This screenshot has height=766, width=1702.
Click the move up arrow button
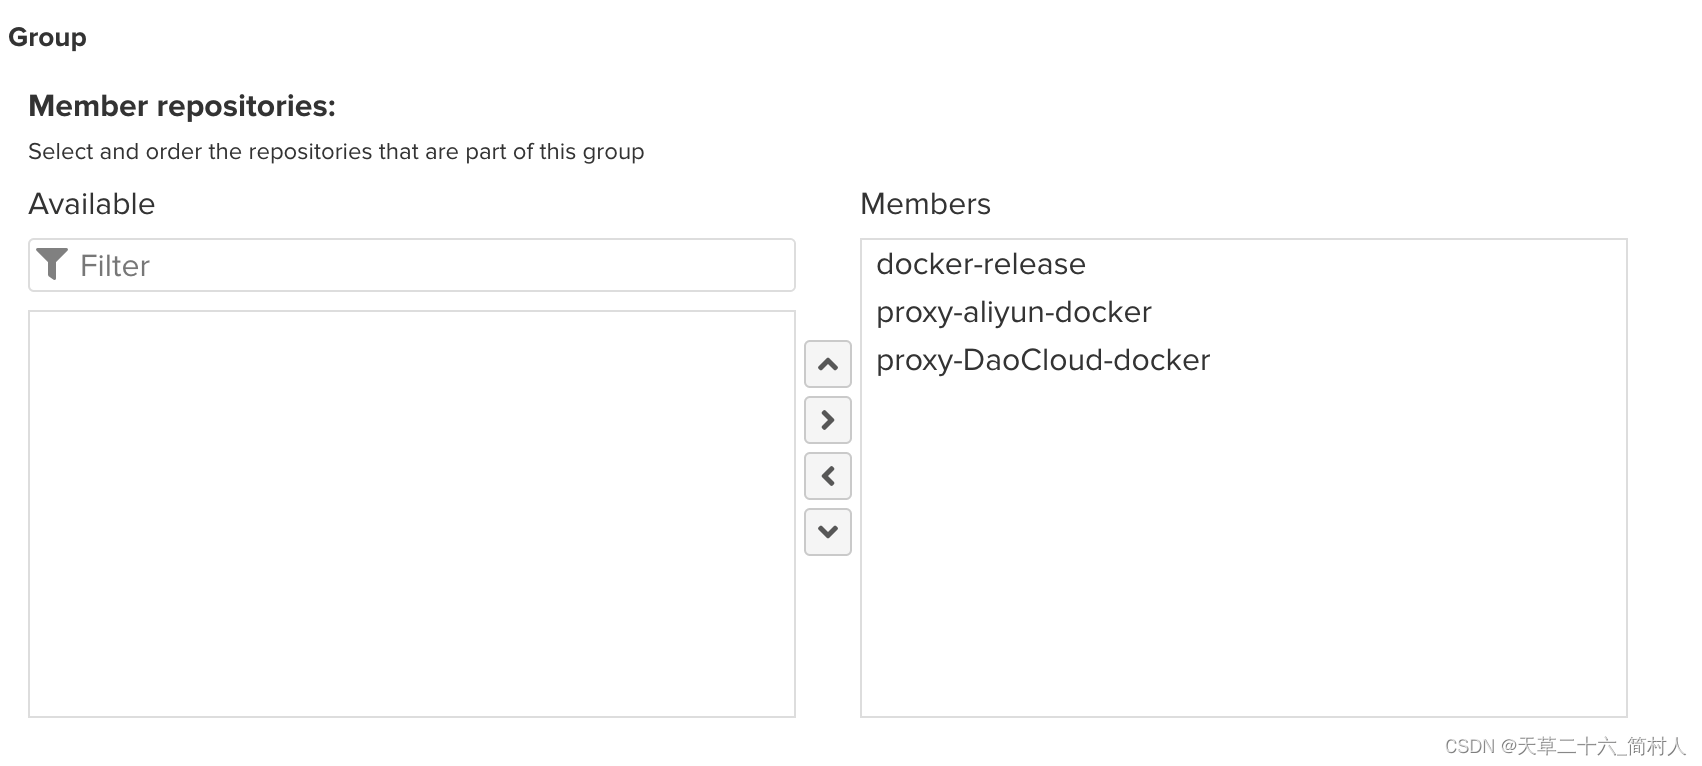827,364
